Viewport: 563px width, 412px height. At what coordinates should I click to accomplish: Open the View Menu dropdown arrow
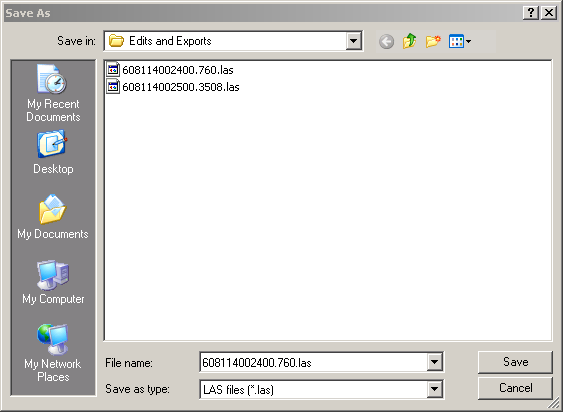click(468, 42)
